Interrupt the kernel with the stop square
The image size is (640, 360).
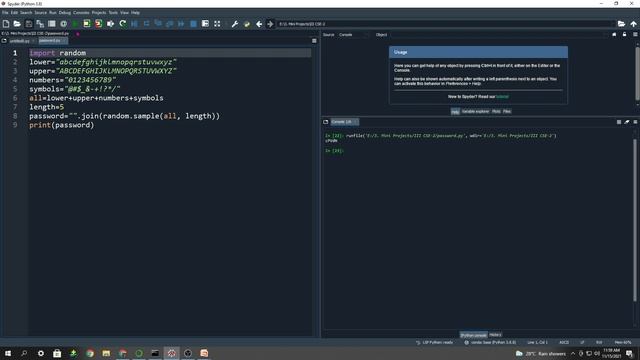point(619,122)
